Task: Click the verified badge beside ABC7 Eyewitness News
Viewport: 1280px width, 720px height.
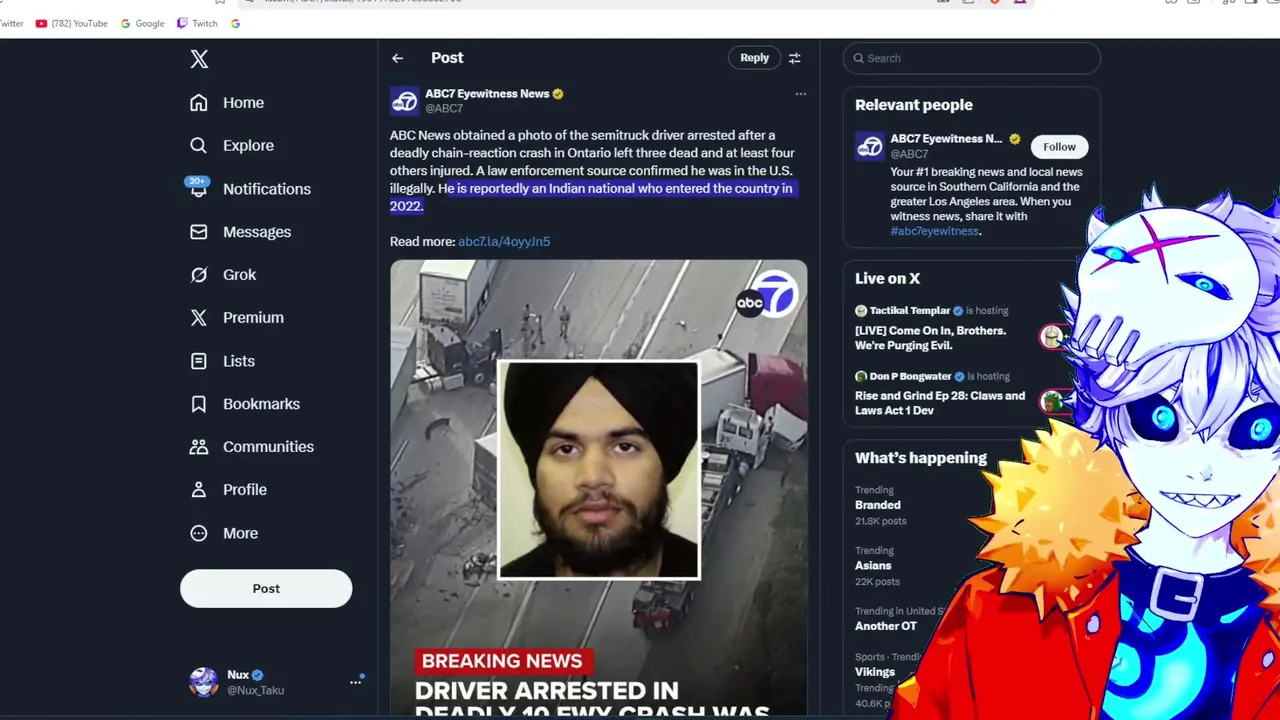Action: 558,94
